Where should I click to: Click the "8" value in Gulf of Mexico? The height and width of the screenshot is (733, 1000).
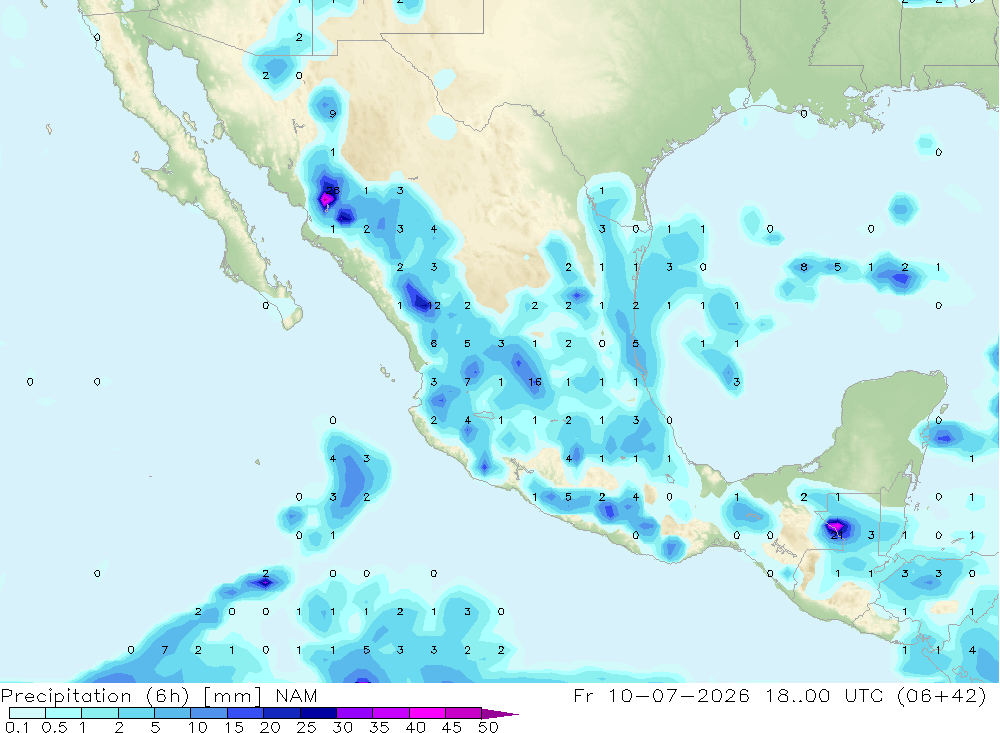pyautogui.click(x=804, y=267)
